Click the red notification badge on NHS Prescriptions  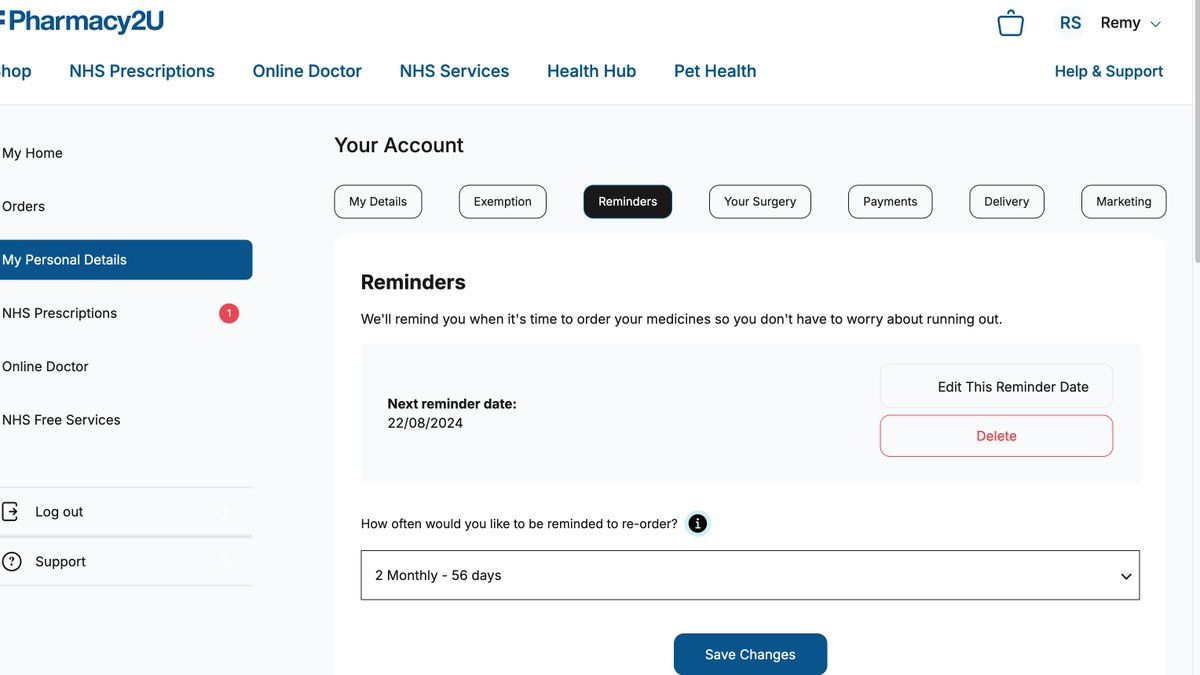[x=229, y=313]
